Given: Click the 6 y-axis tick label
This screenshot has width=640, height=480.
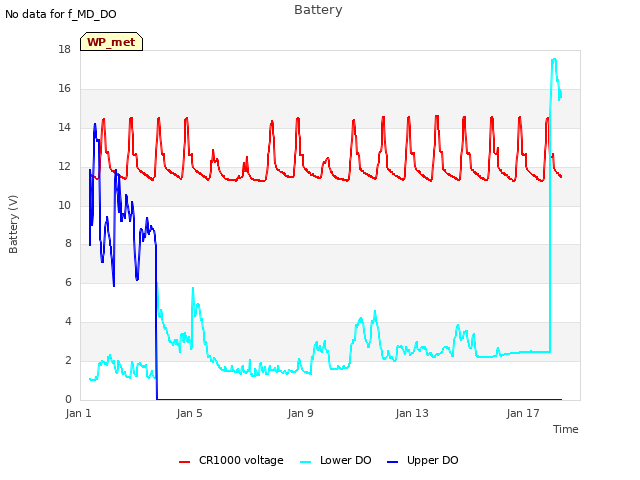Looking at the screenshot, I should 68,282.
